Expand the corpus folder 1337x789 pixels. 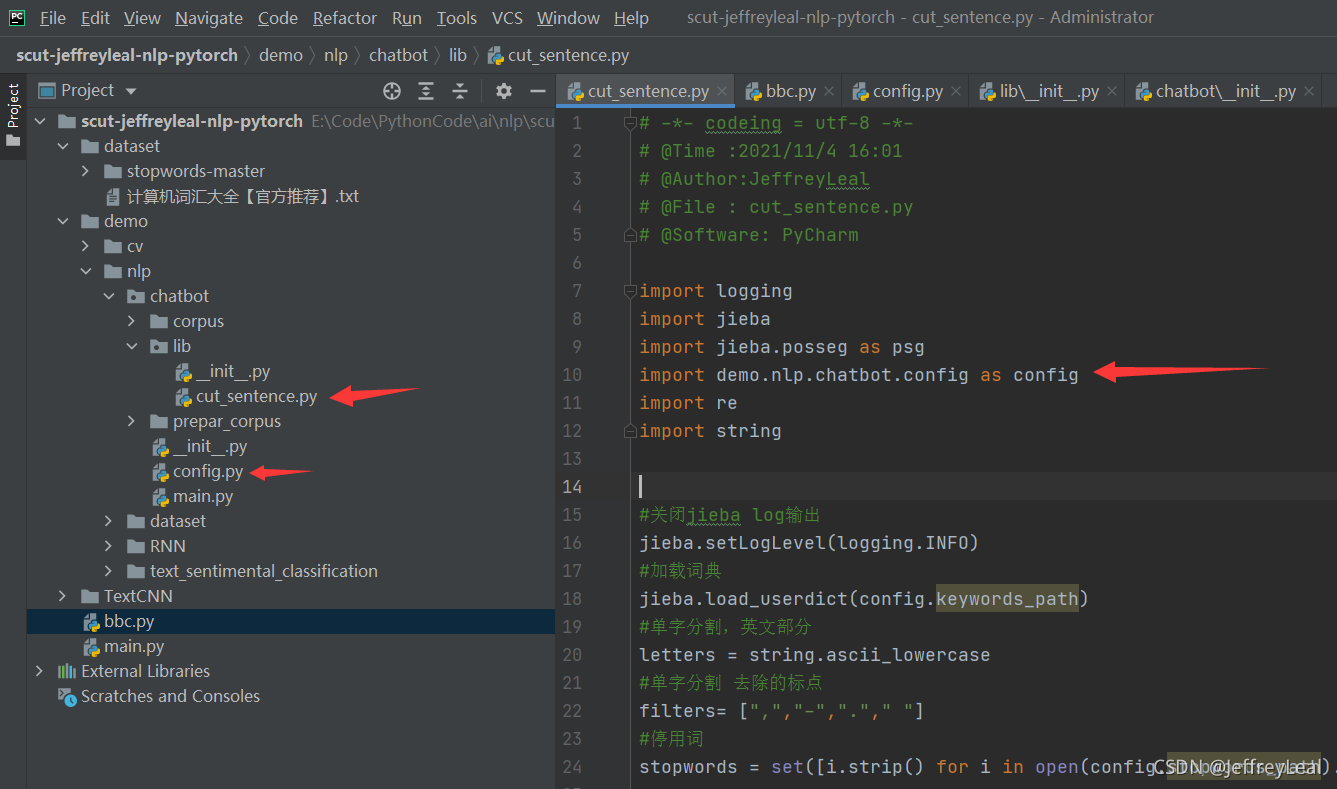[132, 321]
